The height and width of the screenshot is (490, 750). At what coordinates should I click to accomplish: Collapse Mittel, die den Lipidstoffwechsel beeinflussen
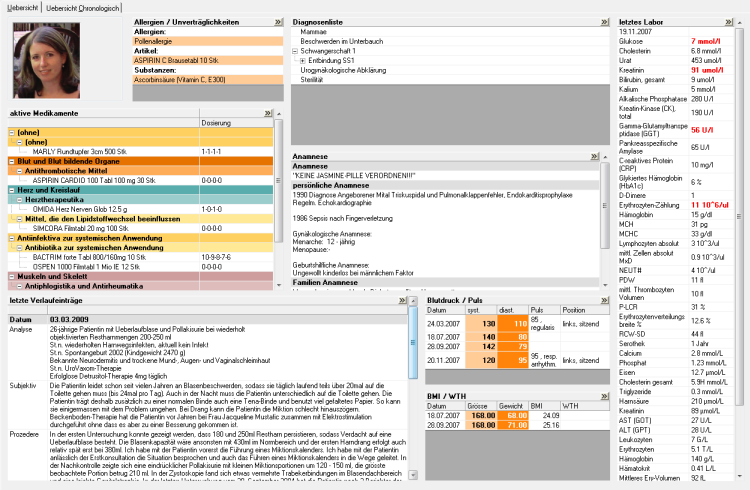pyautogui.click(x=20, y=219)
